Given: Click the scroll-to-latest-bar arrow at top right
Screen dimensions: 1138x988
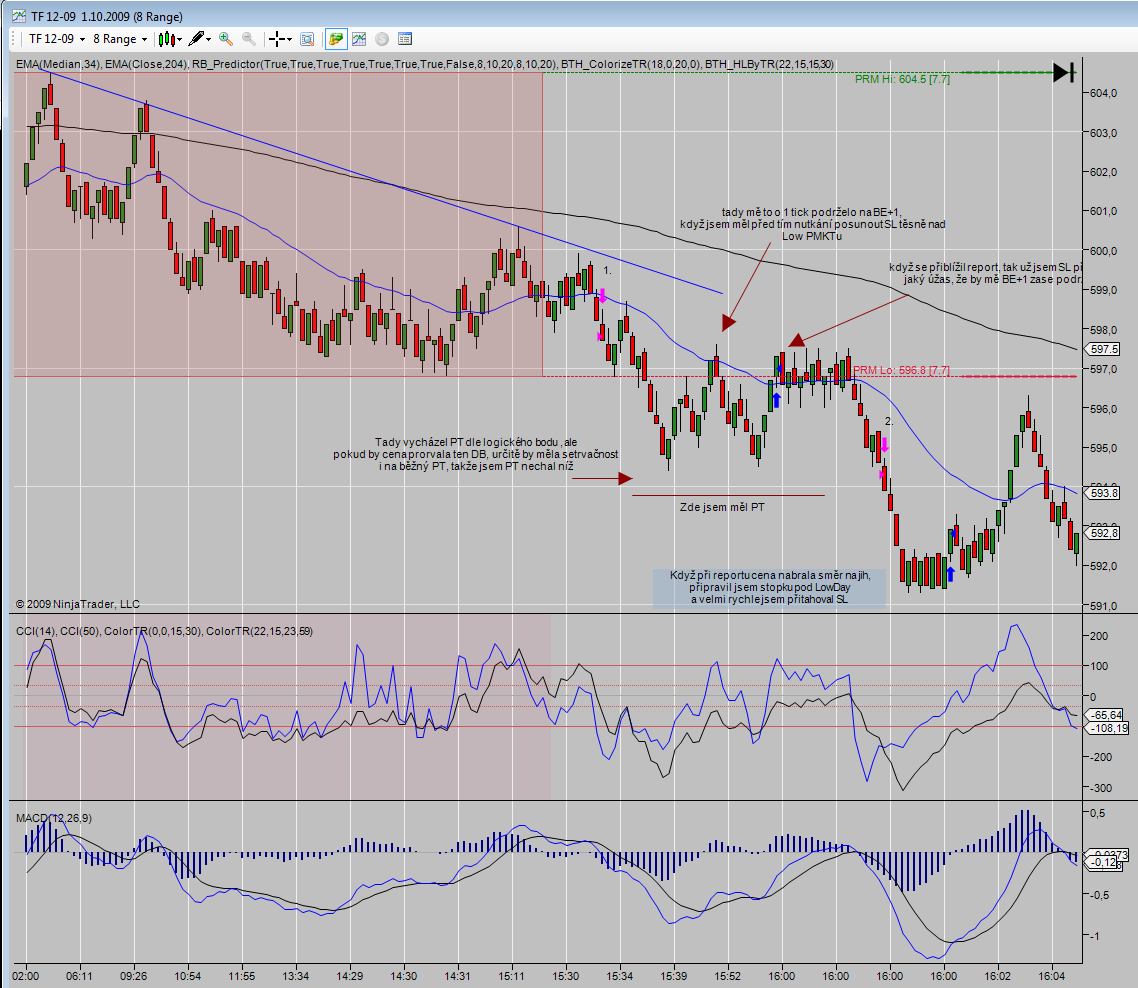Looking at the screenshot, I should point(1064,72).
